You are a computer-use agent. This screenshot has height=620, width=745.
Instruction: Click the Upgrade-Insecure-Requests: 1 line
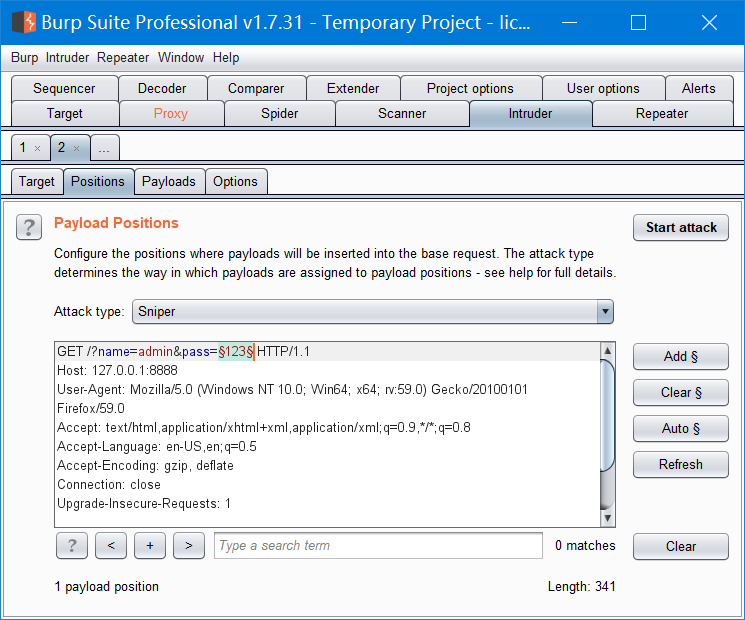coord(144,504)
